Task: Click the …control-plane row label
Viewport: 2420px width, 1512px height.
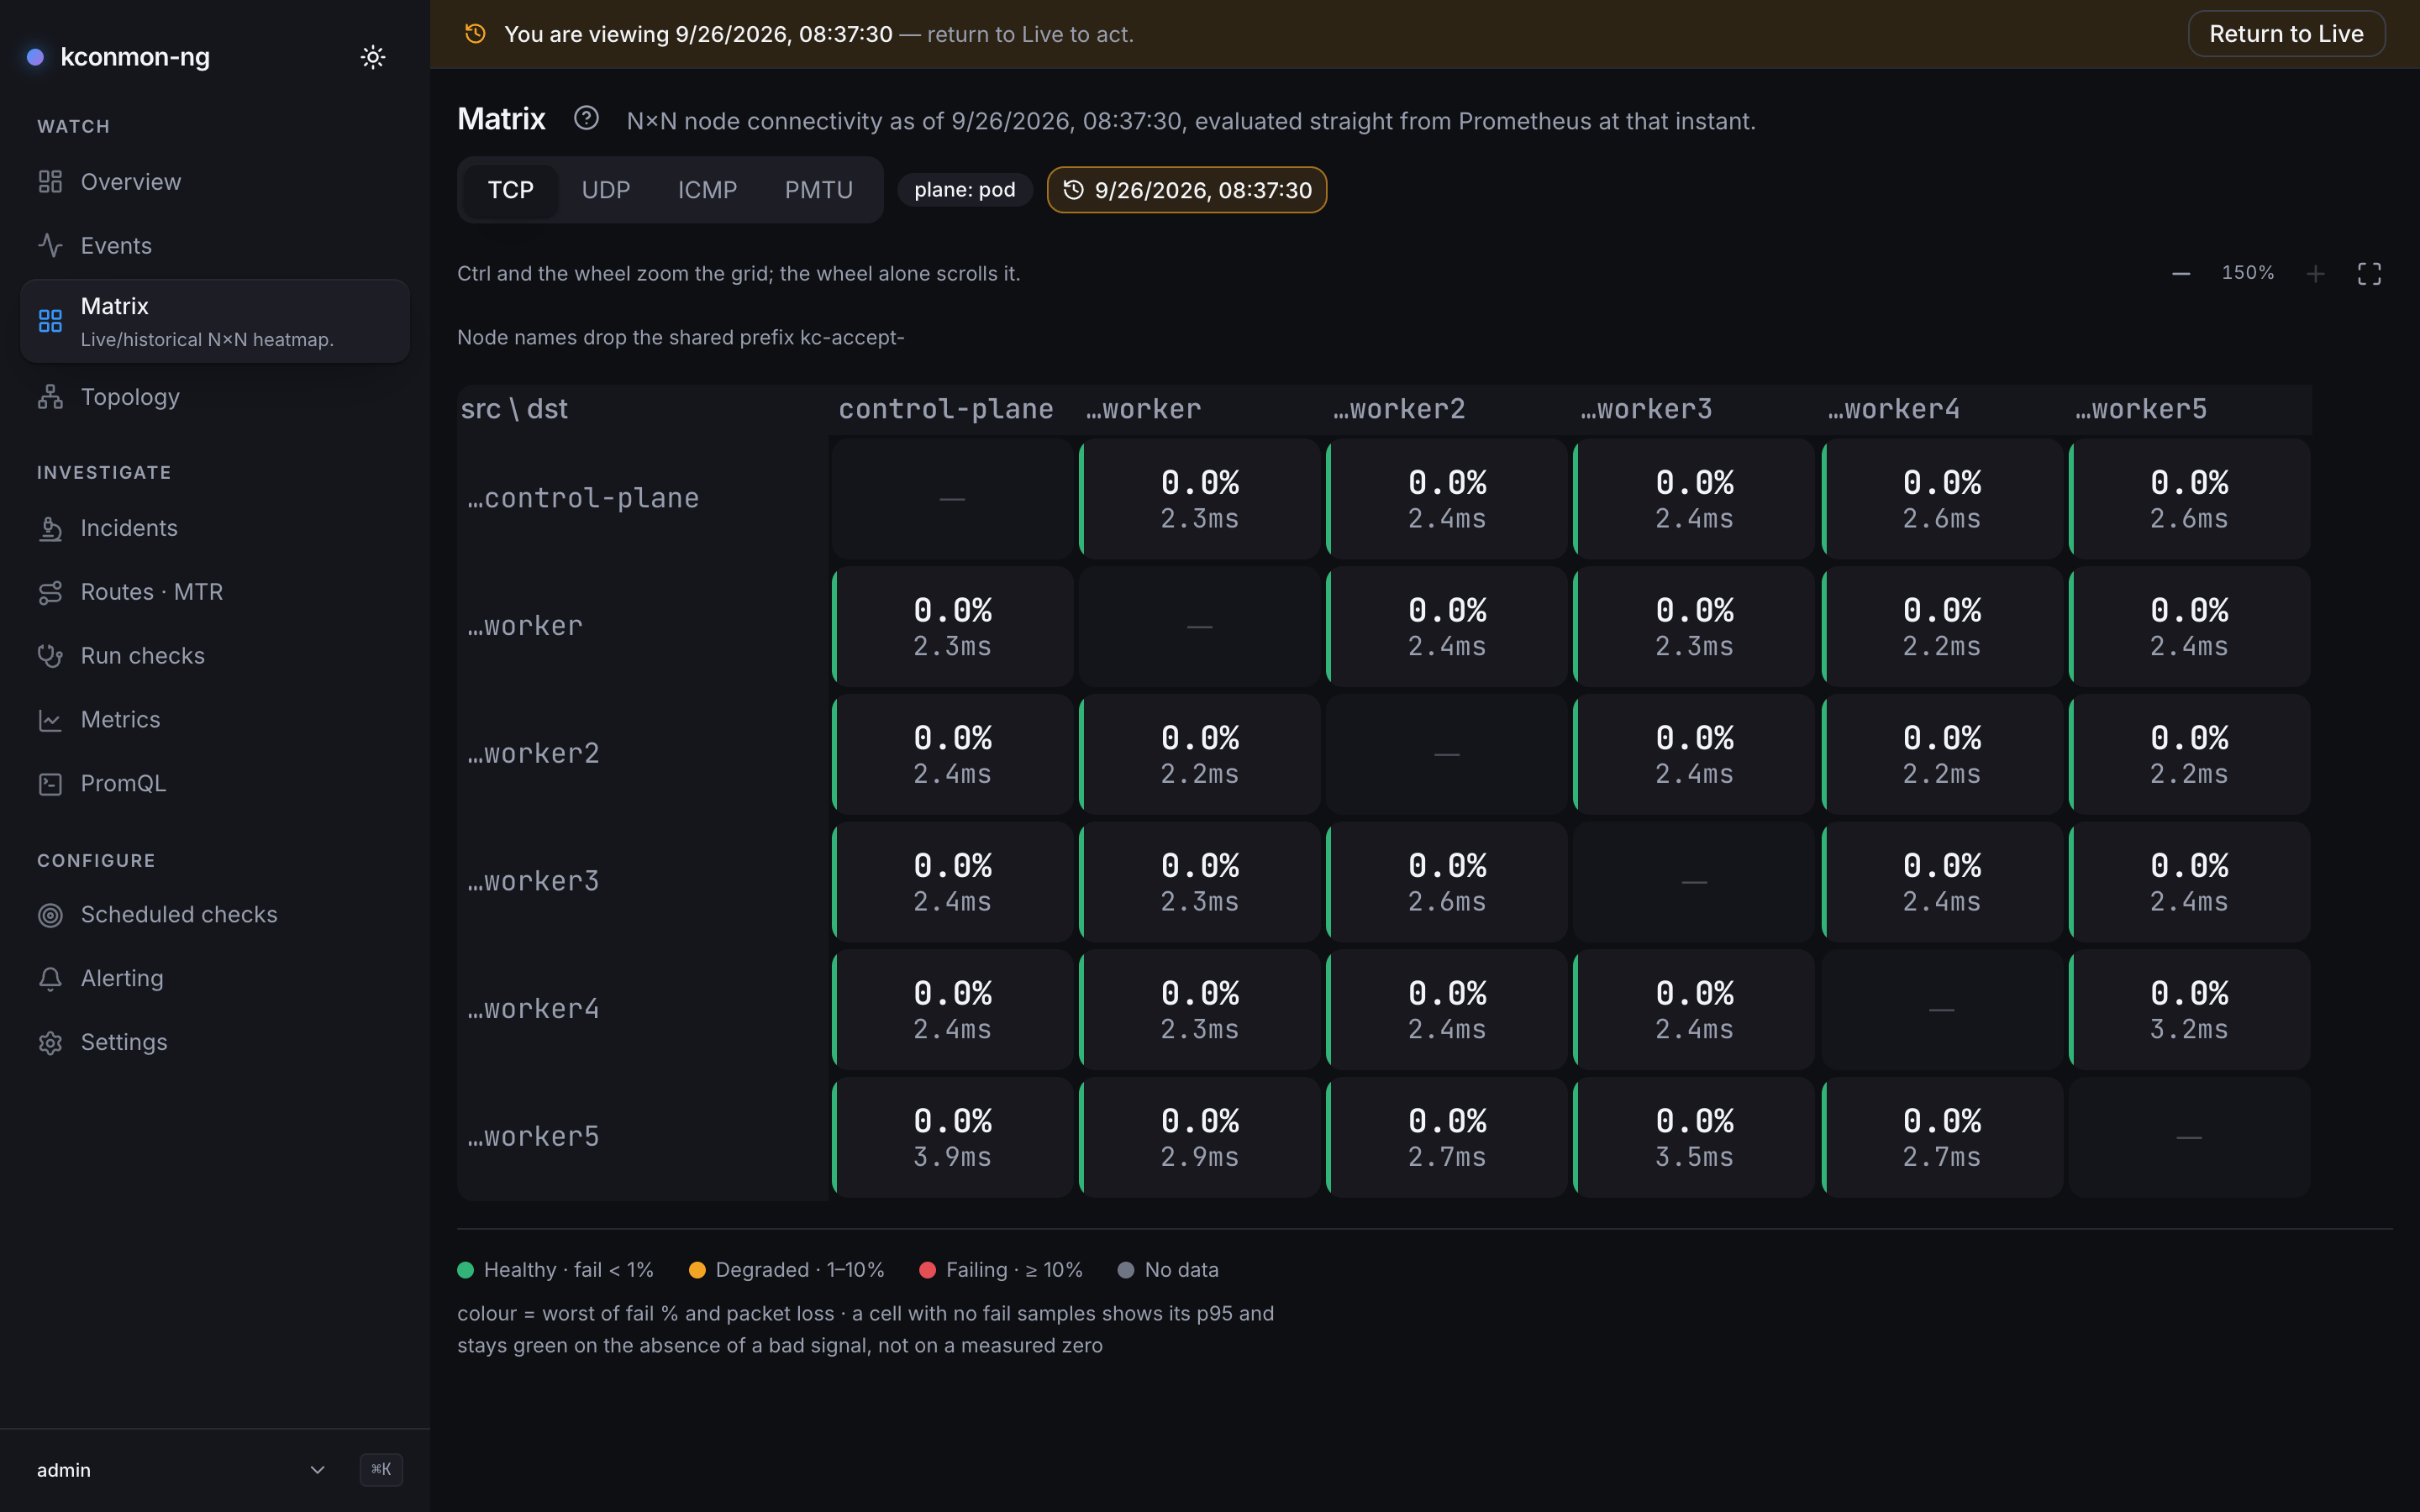Action: (583, 498)
